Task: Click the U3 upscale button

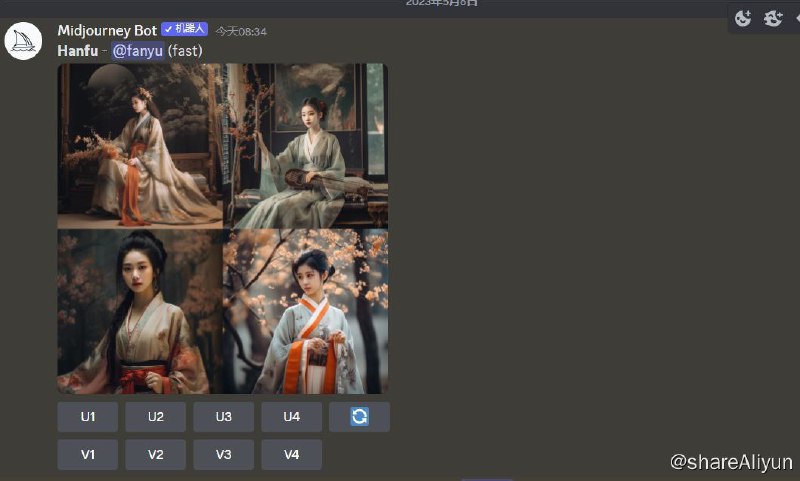Action: (x=224, y=417)
